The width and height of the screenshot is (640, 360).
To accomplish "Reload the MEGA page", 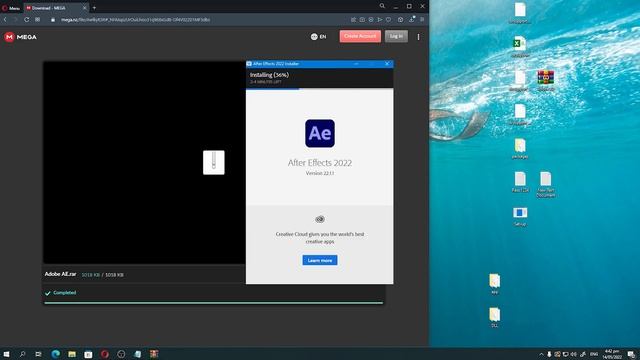I will point(27,20).
